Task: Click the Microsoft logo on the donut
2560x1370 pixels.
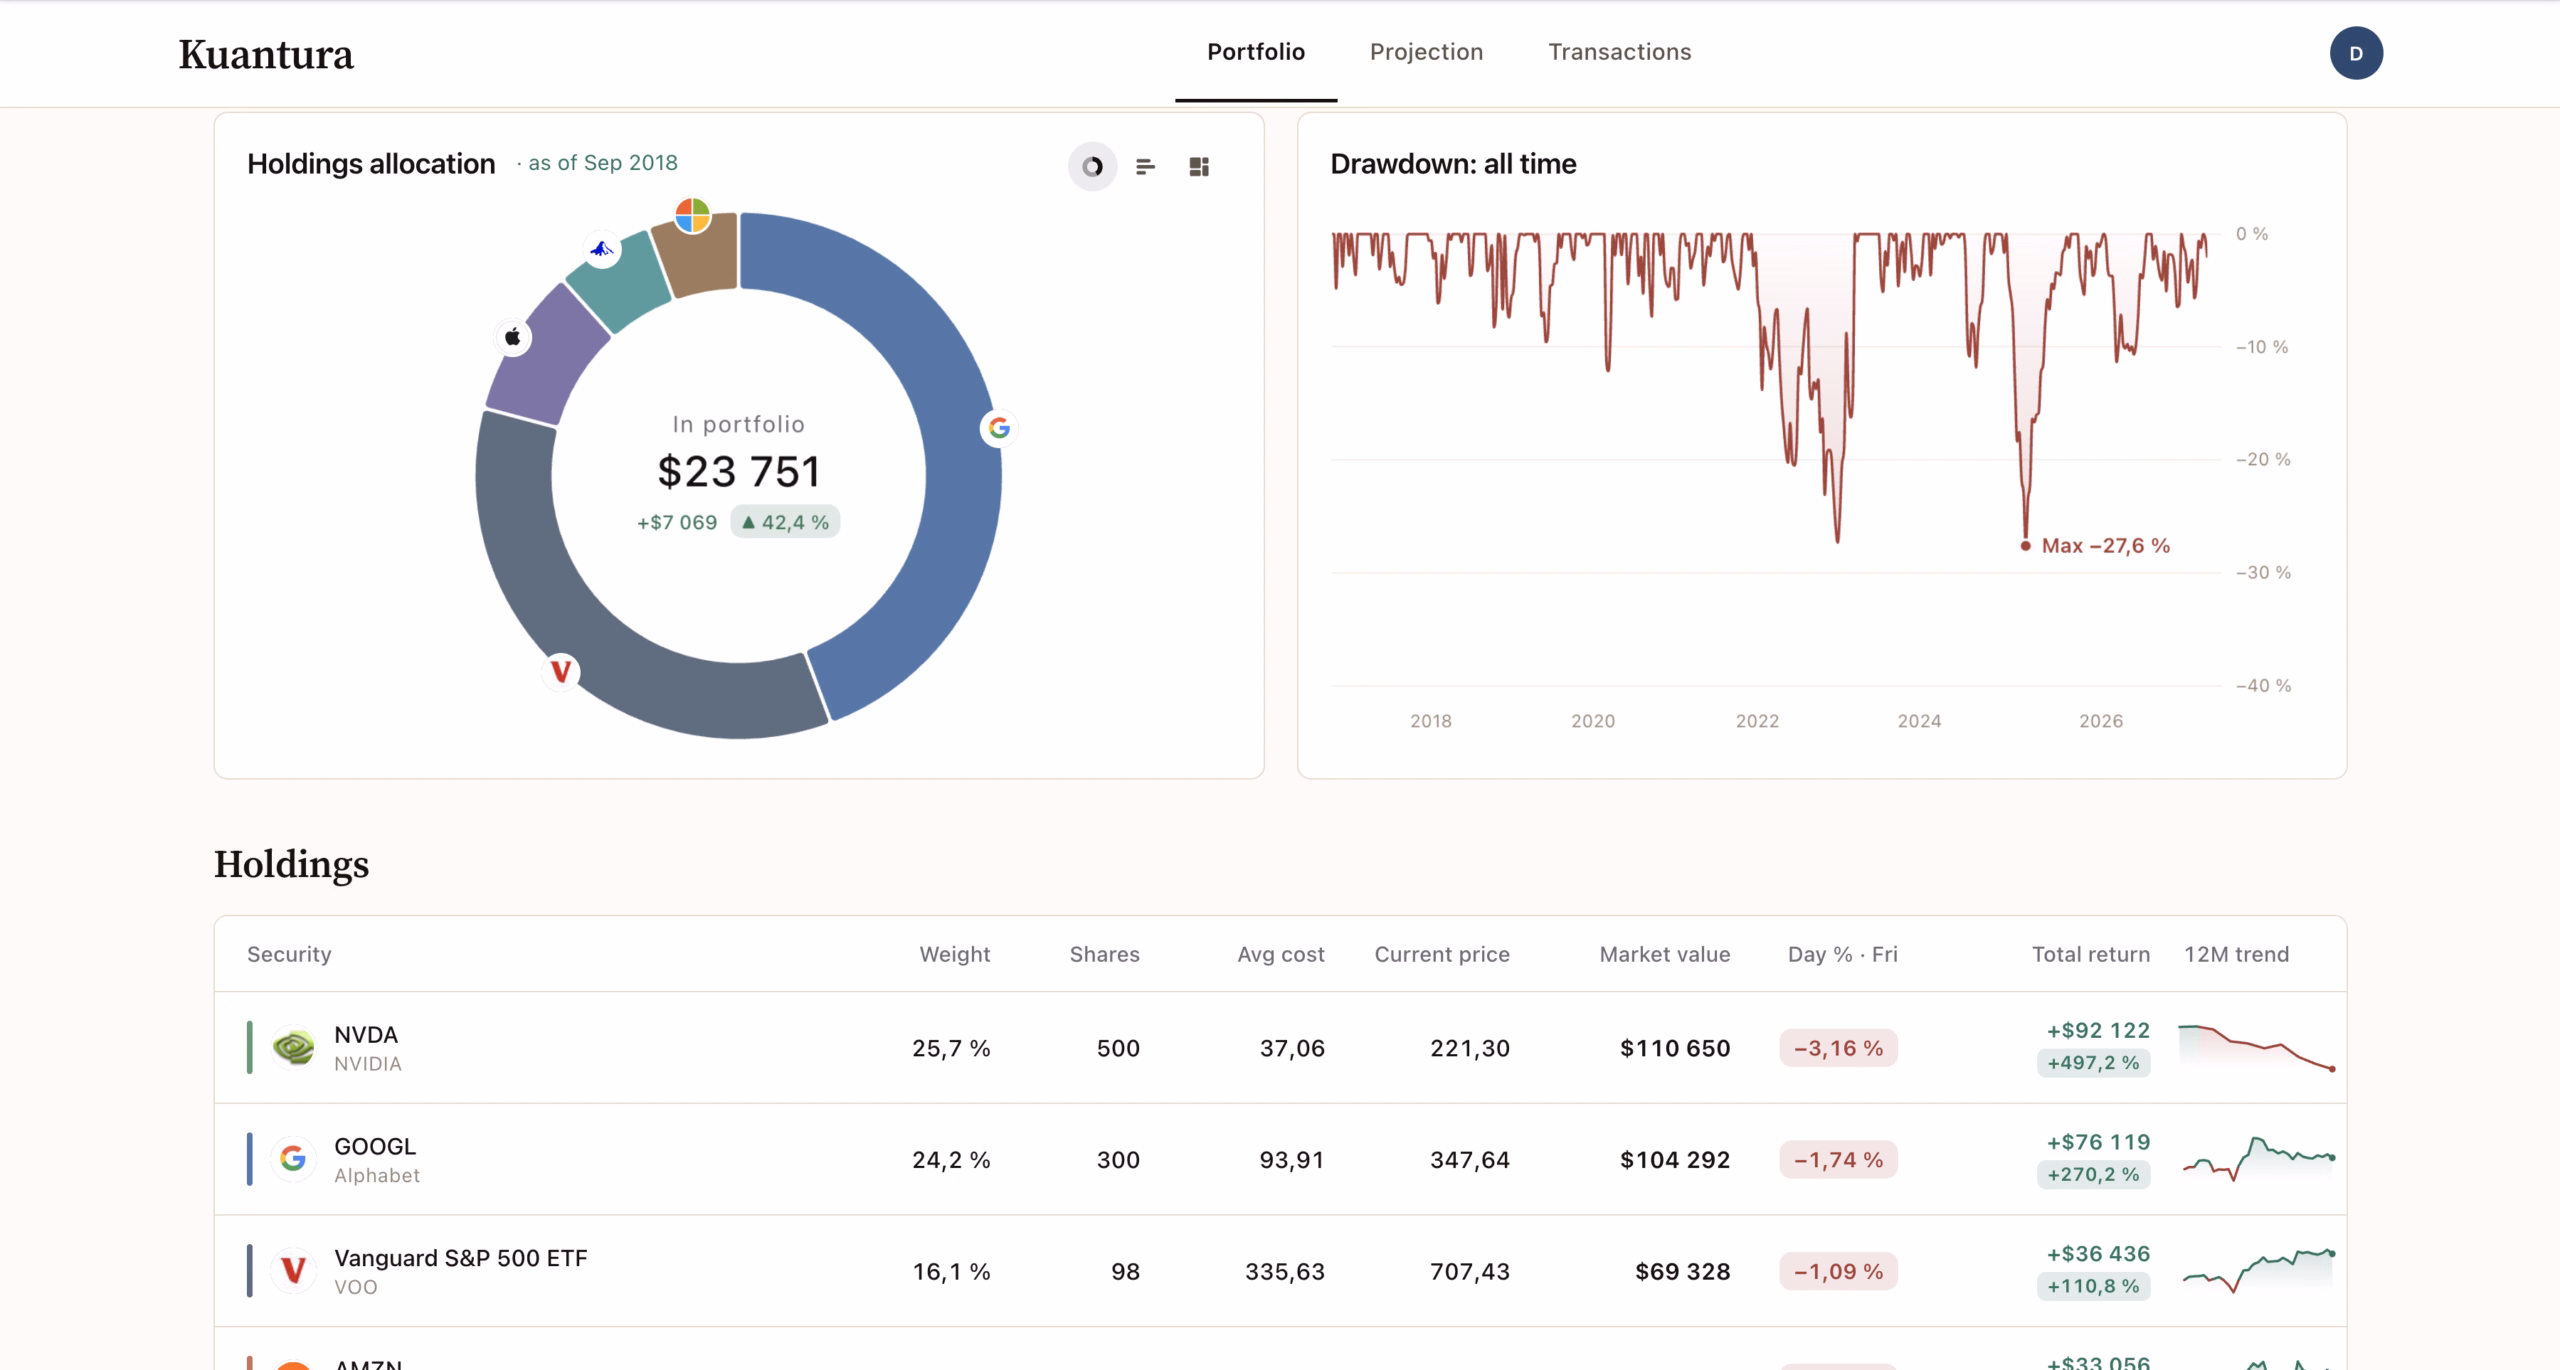Action: click(x=692, y=215)
